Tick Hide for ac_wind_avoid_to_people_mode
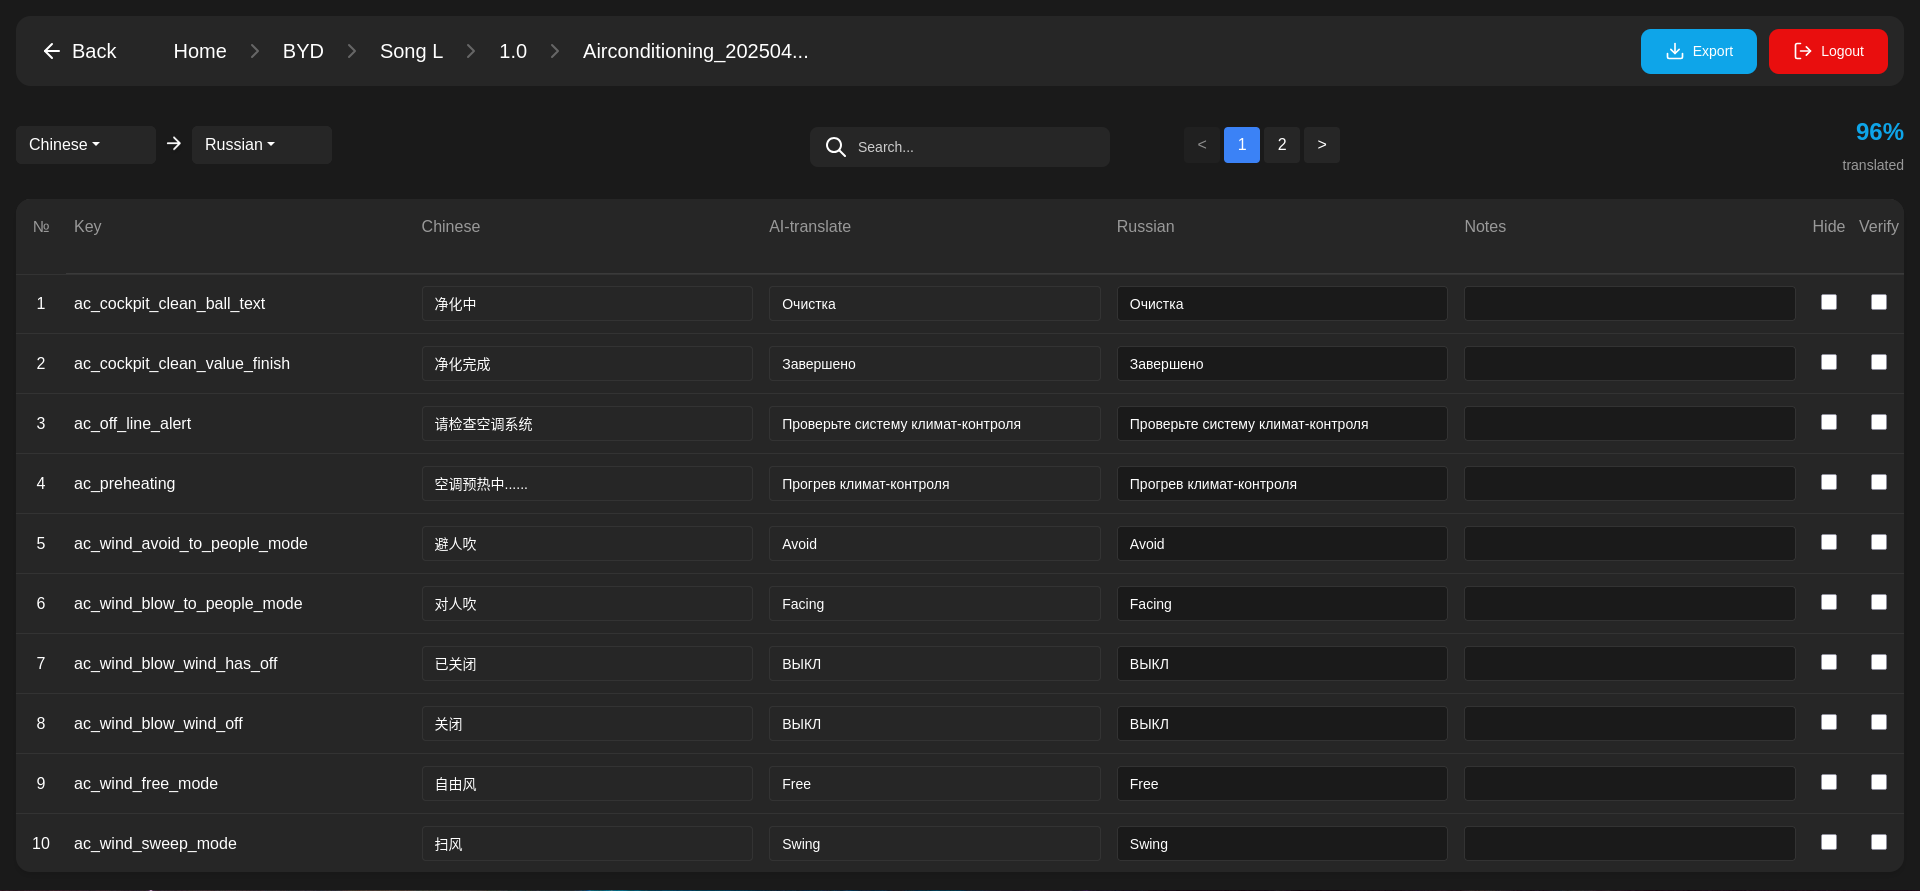The image size is (1920, 891). click(x=1829, y=542)
